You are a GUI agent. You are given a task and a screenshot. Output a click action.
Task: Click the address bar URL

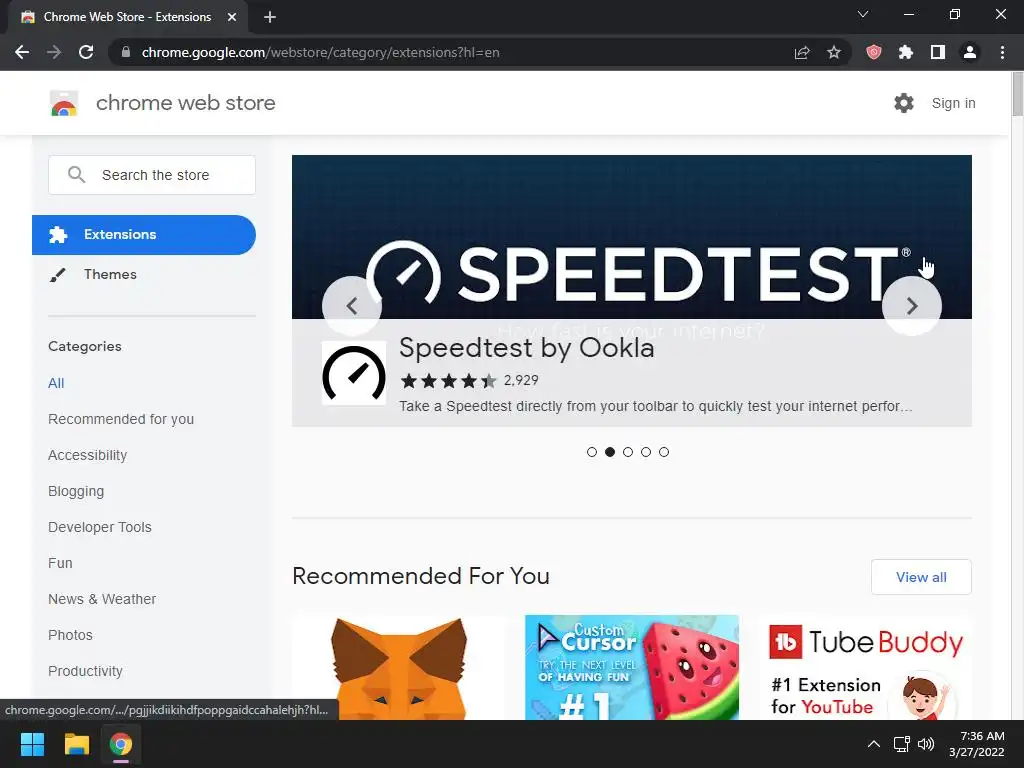tap(321, 52)
